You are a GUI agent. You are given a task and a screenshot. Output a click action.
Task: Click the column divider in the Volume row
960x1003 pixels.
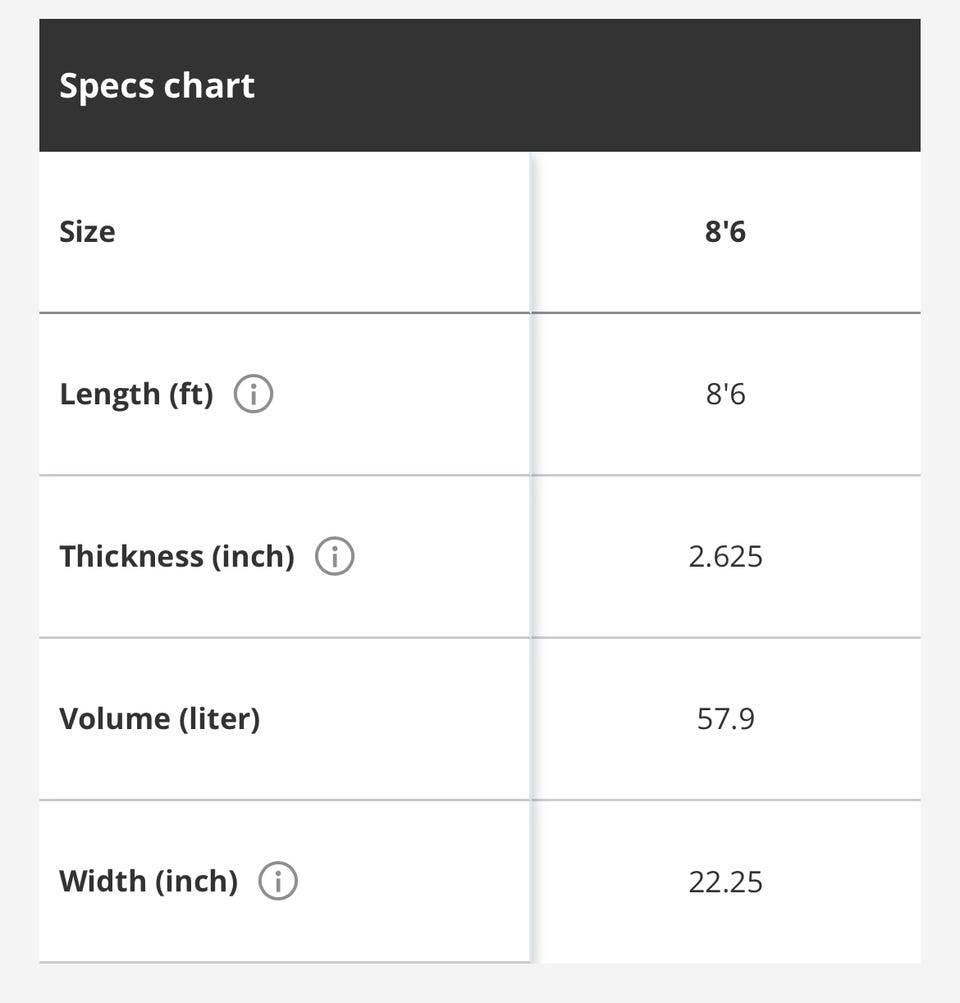point(531,719)
